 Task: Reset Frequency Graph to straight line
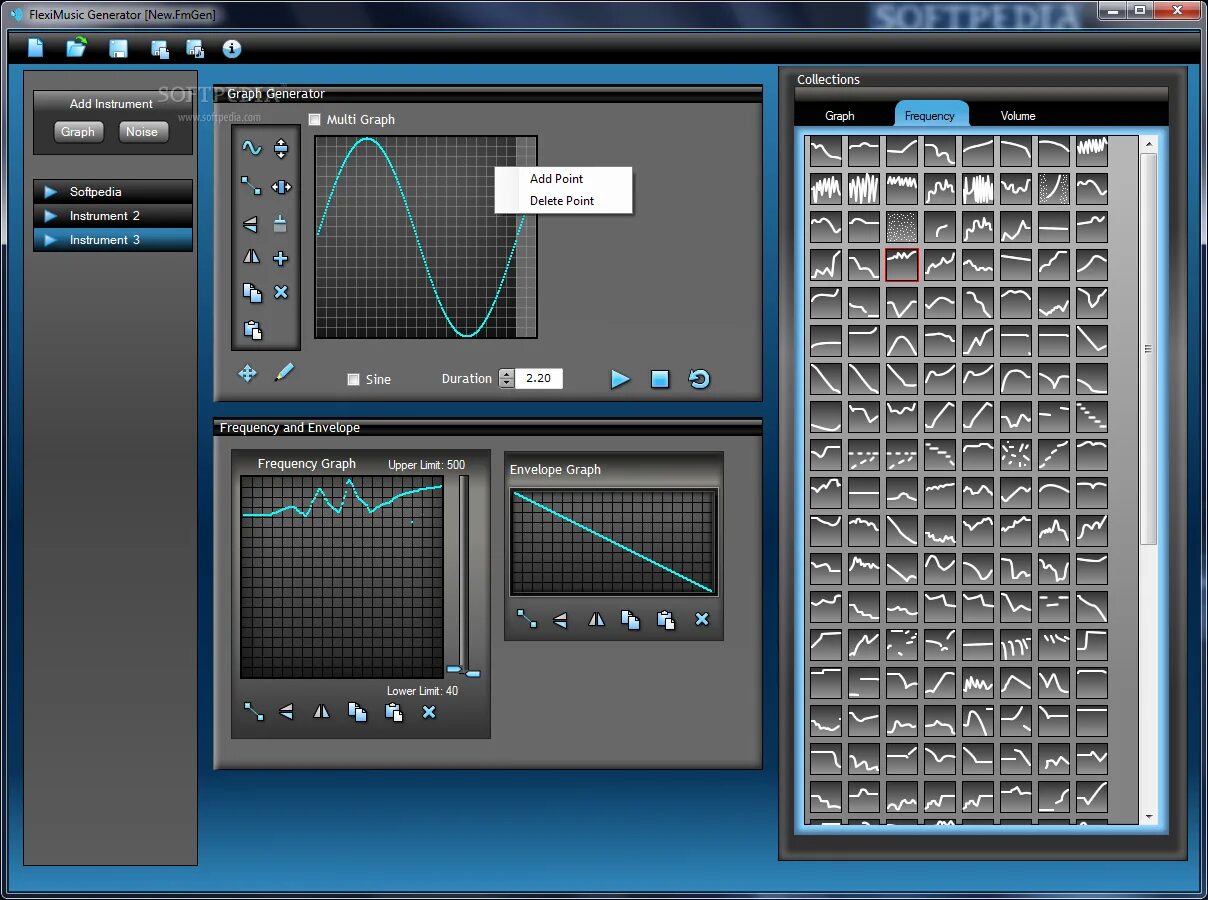(x=254, y=712)
